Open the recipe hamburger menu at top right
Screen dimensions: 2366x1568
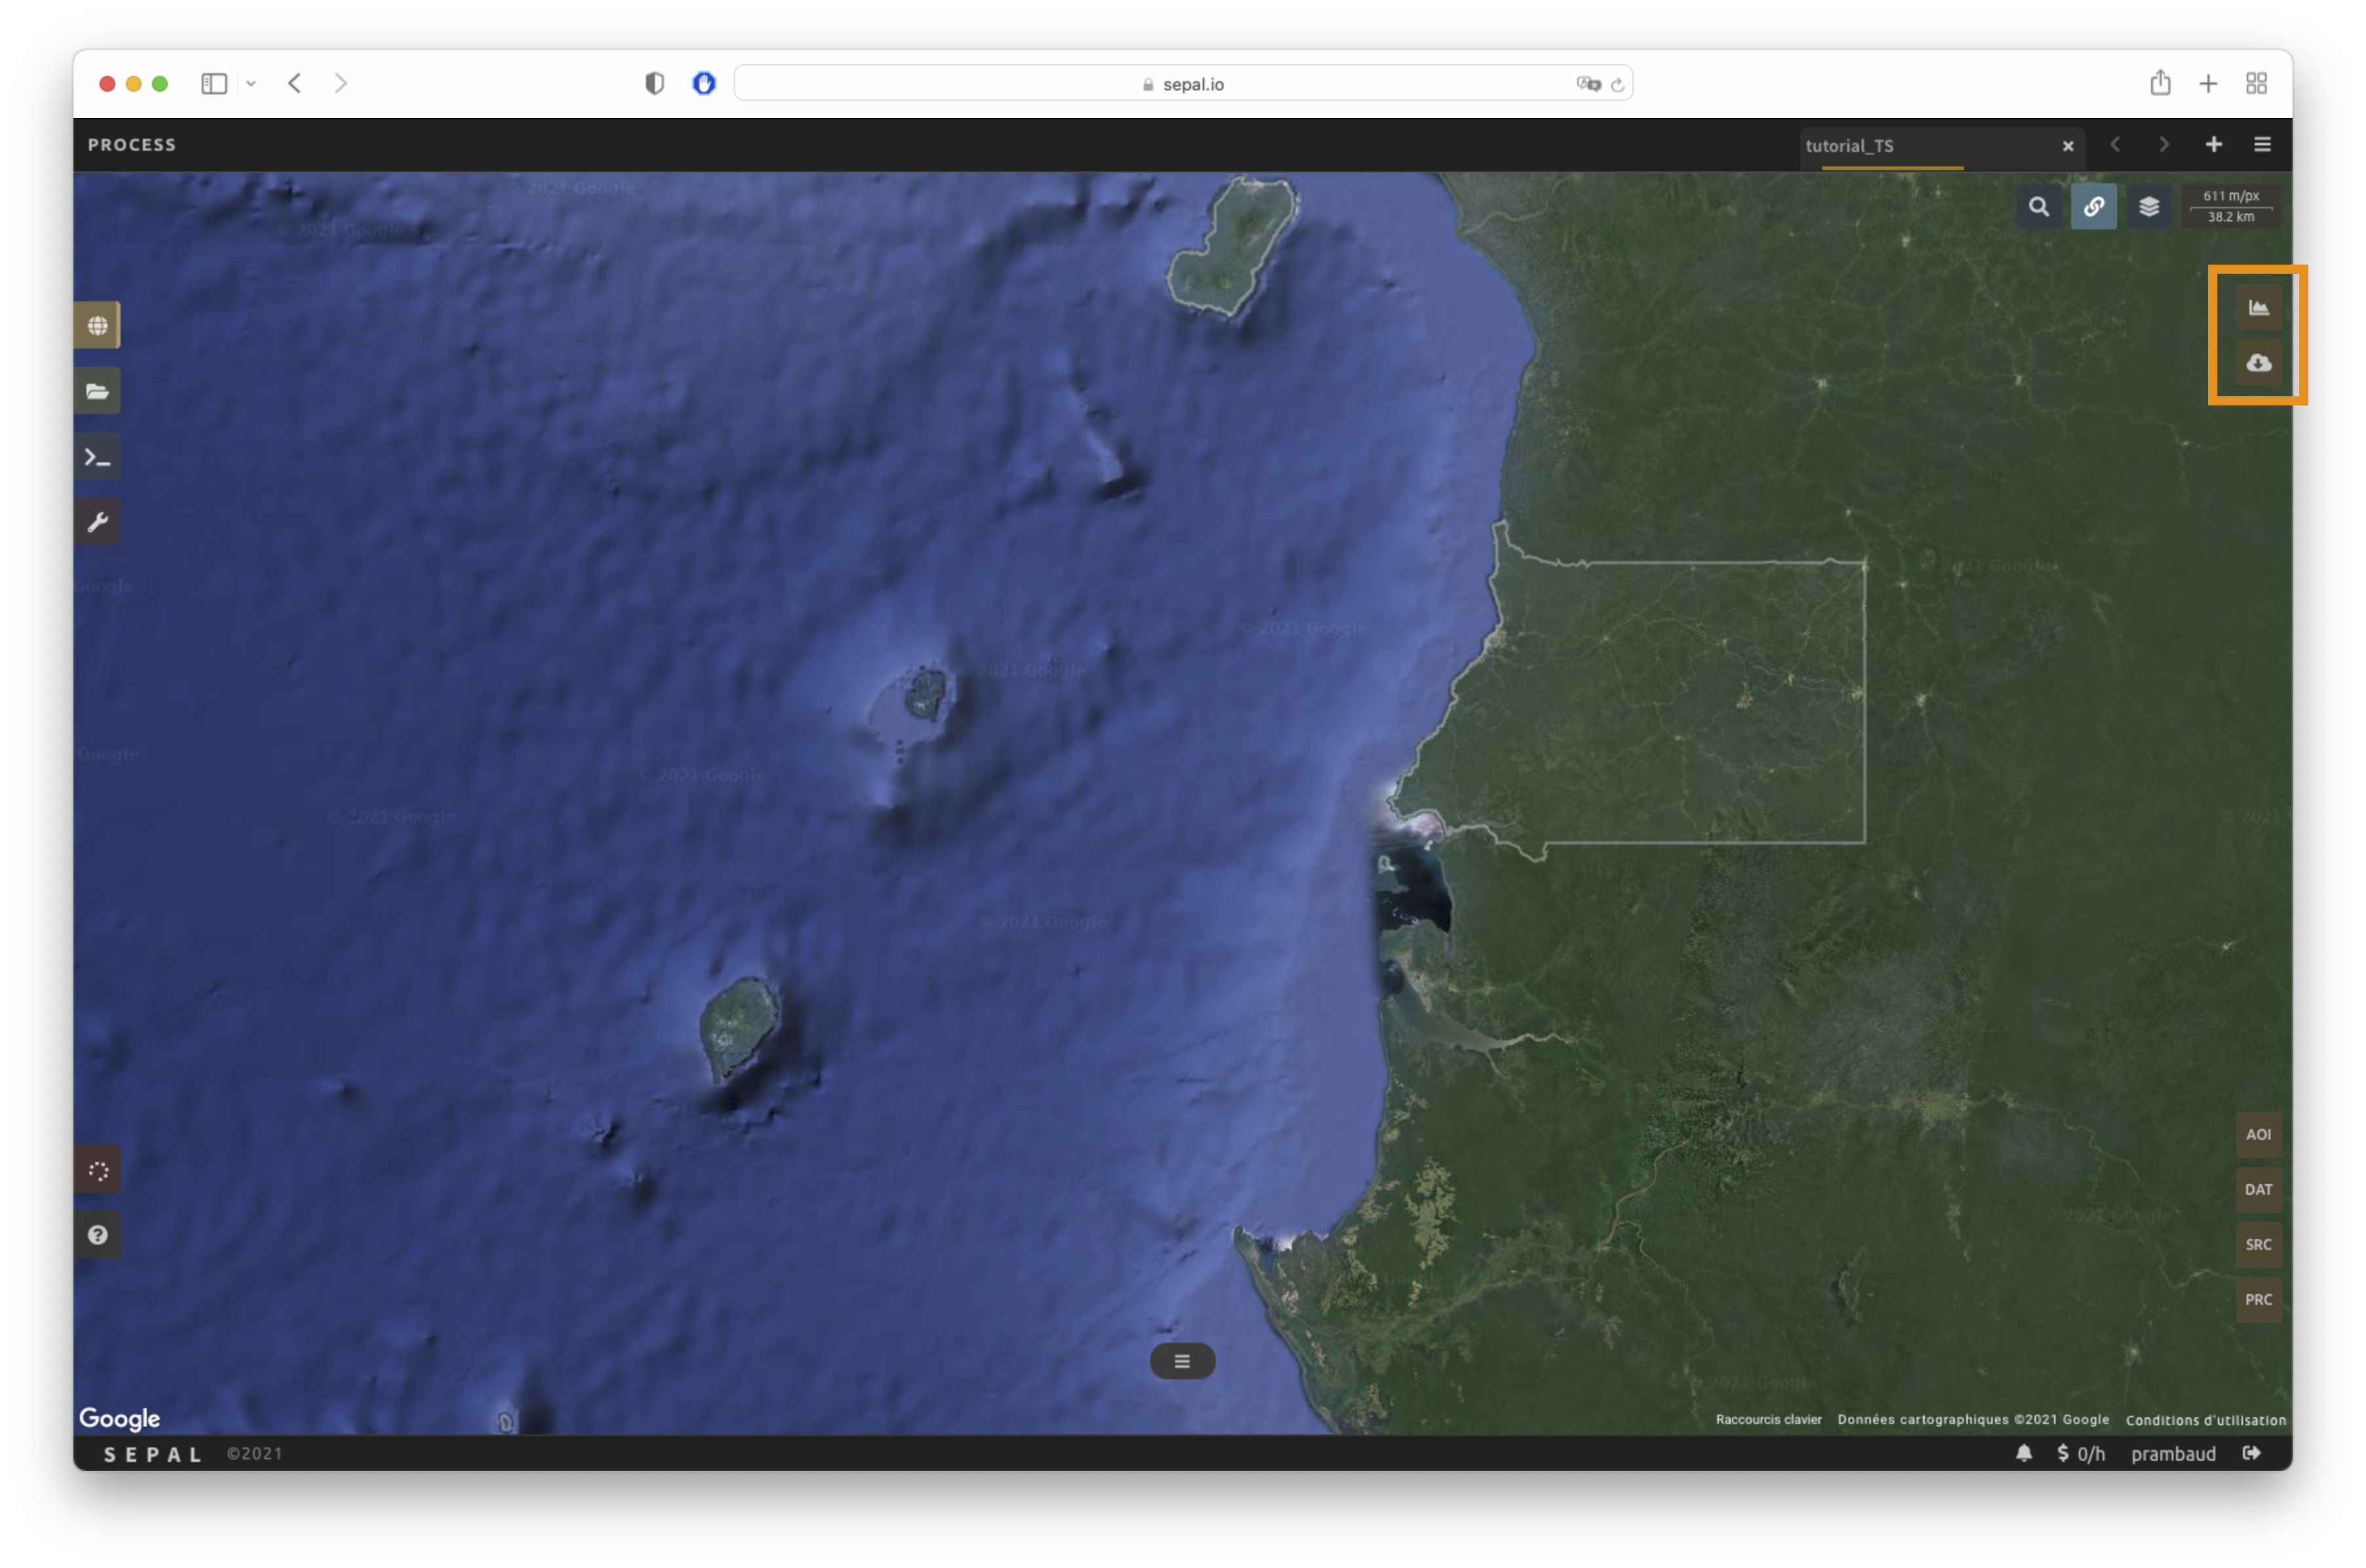coord(2262,145)
